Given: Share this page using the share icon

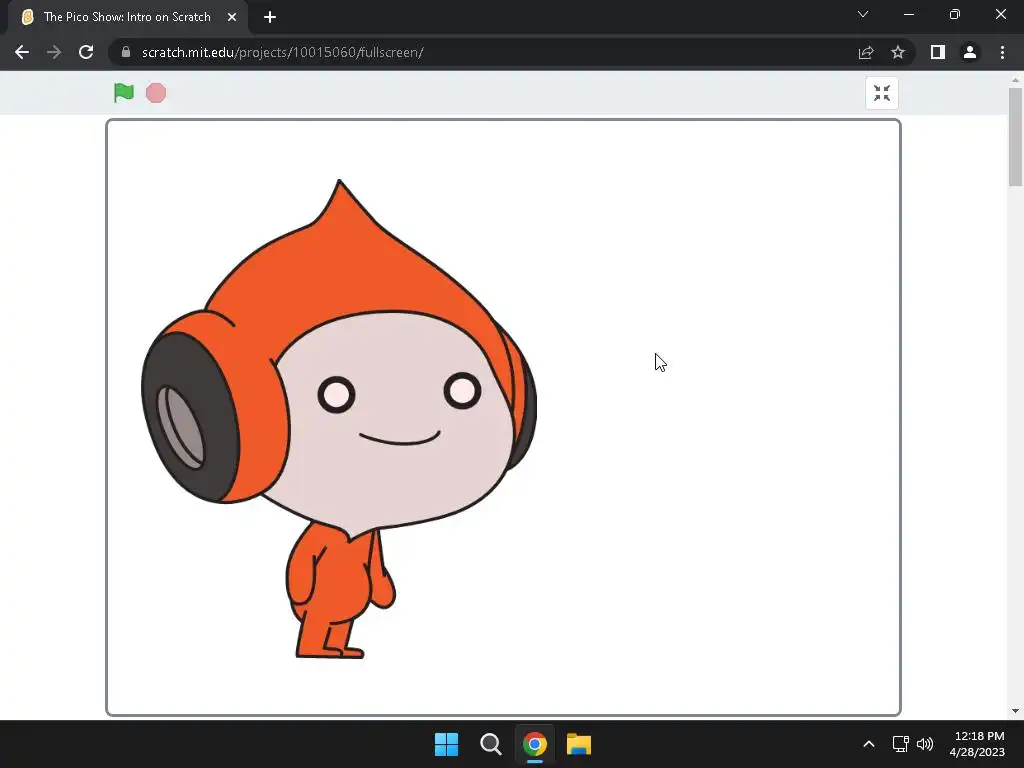Looking at the screenshot, I should tap(866, 52).
